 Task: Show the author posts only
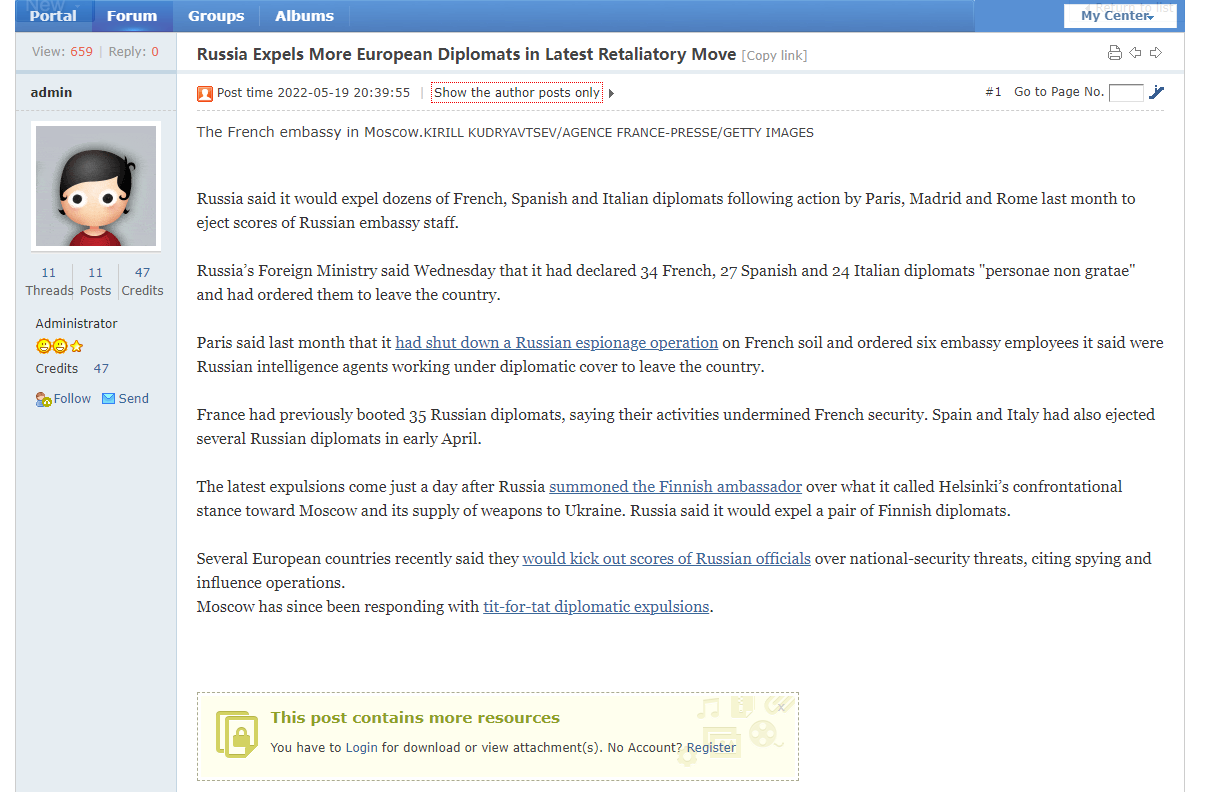coord(517,92)
